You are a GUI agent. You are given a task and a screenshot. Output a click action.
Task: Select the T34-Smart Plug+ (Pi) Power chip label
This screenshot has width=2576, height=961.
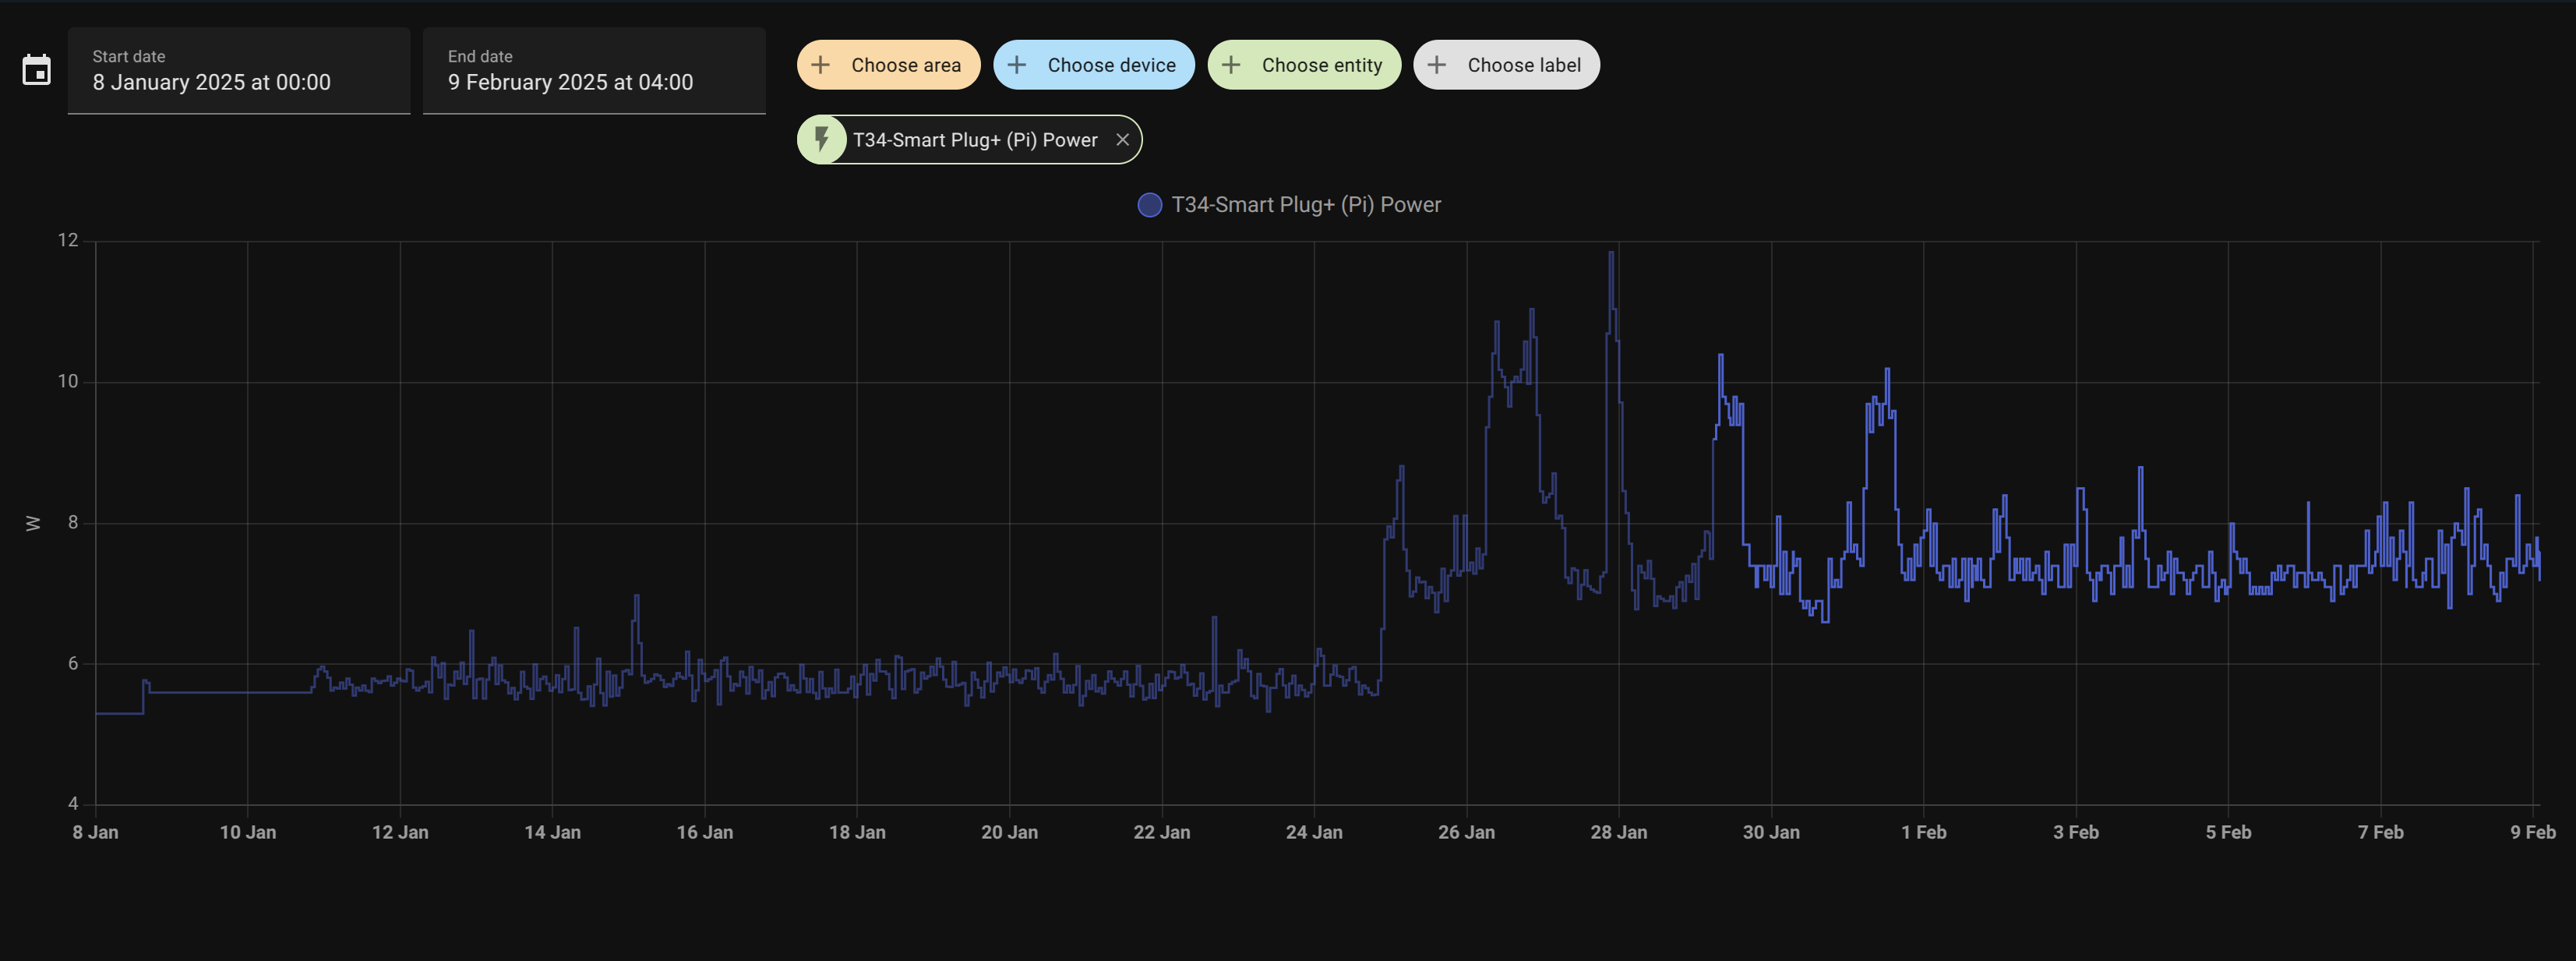[x=975, y=140]
